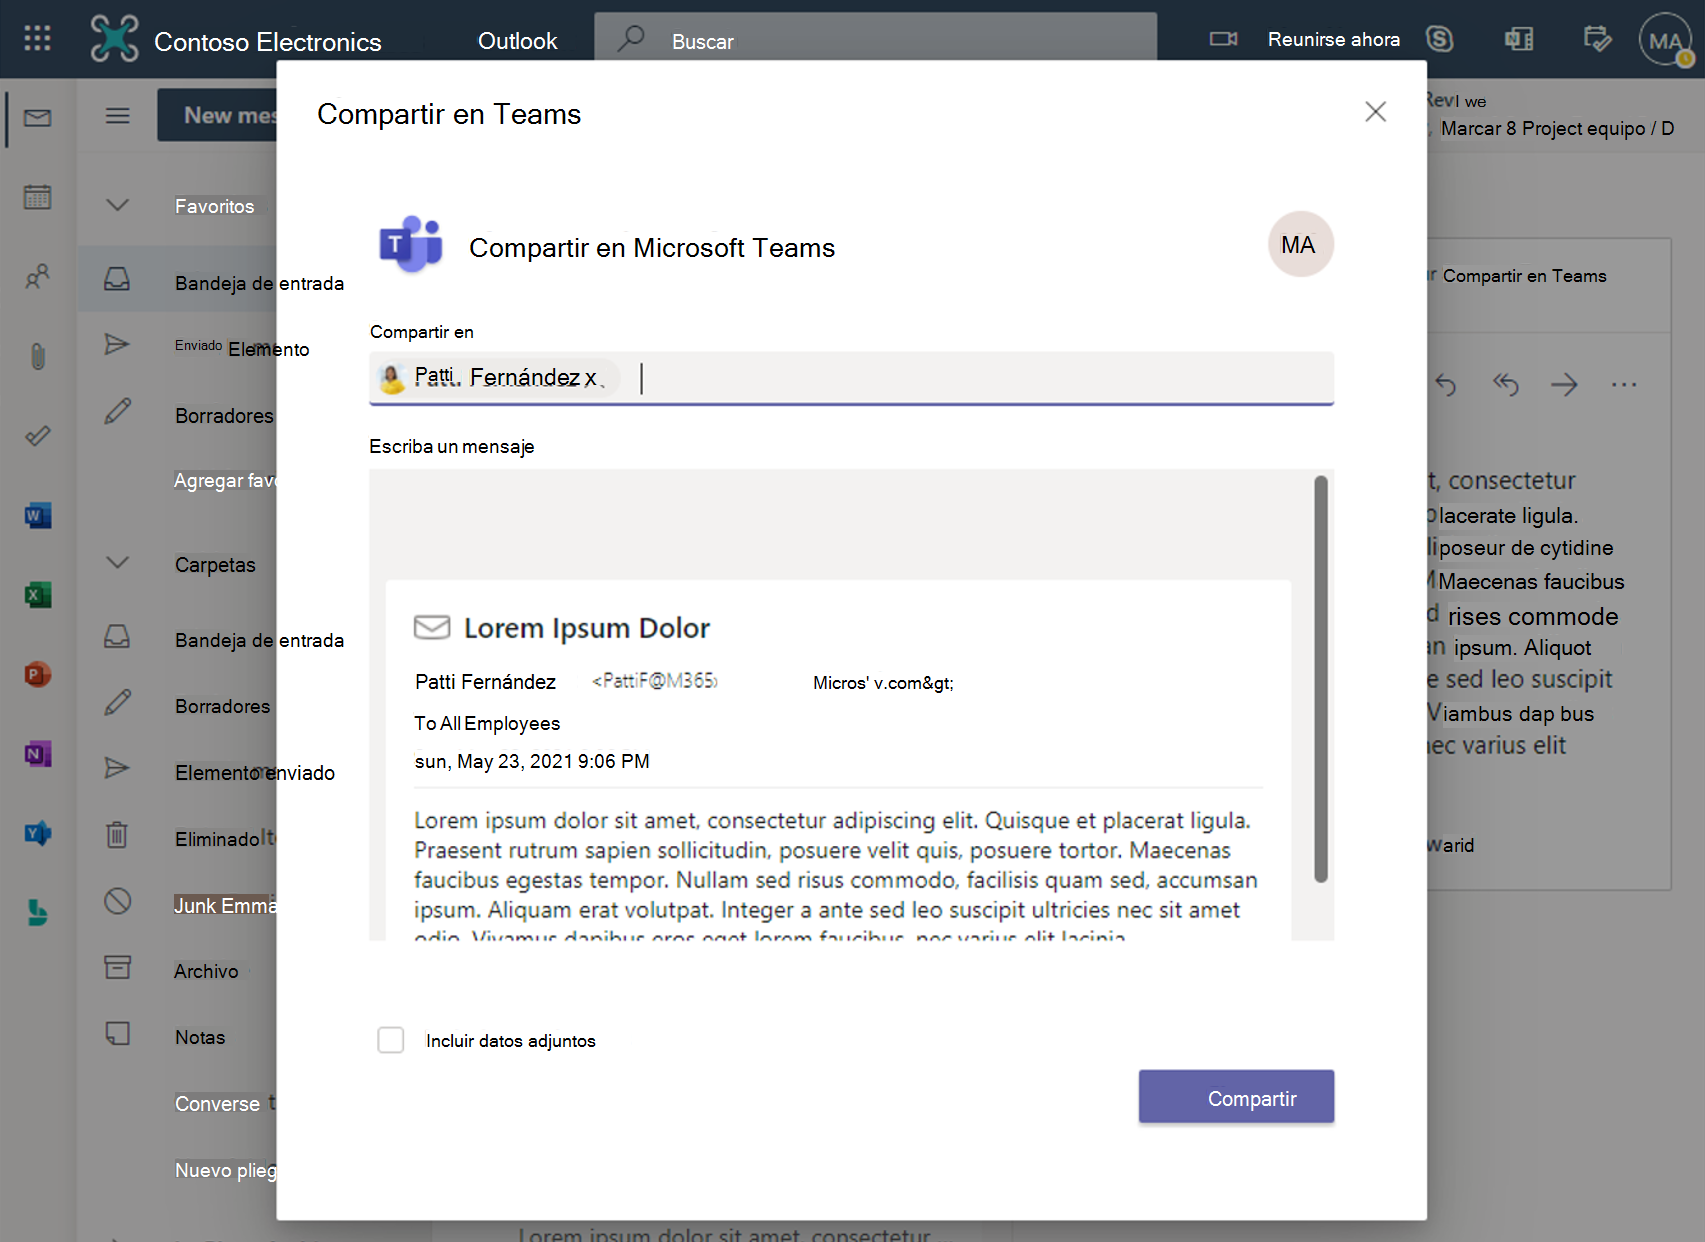Open OneNote from the left sidebar
The width and height of the screenshot is (1705, 1242).
tap(37, 753)
